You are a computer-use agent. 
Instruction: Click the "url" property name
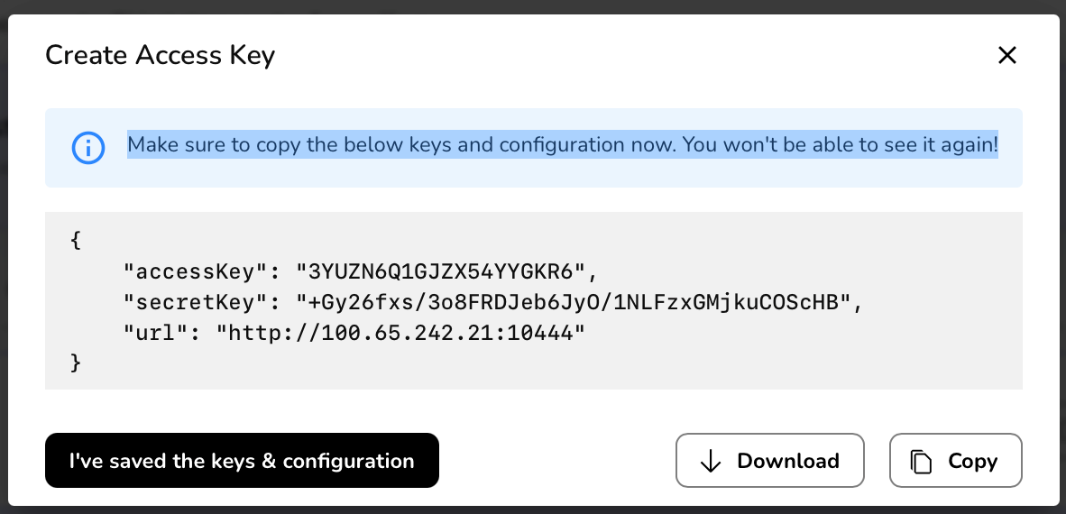point(152,331)
